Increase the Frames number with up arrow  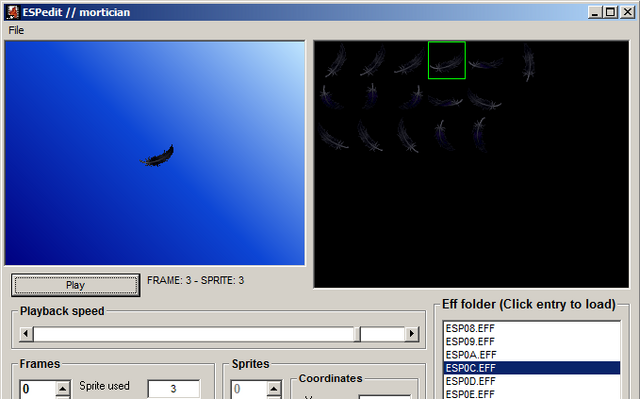point(63,388)
